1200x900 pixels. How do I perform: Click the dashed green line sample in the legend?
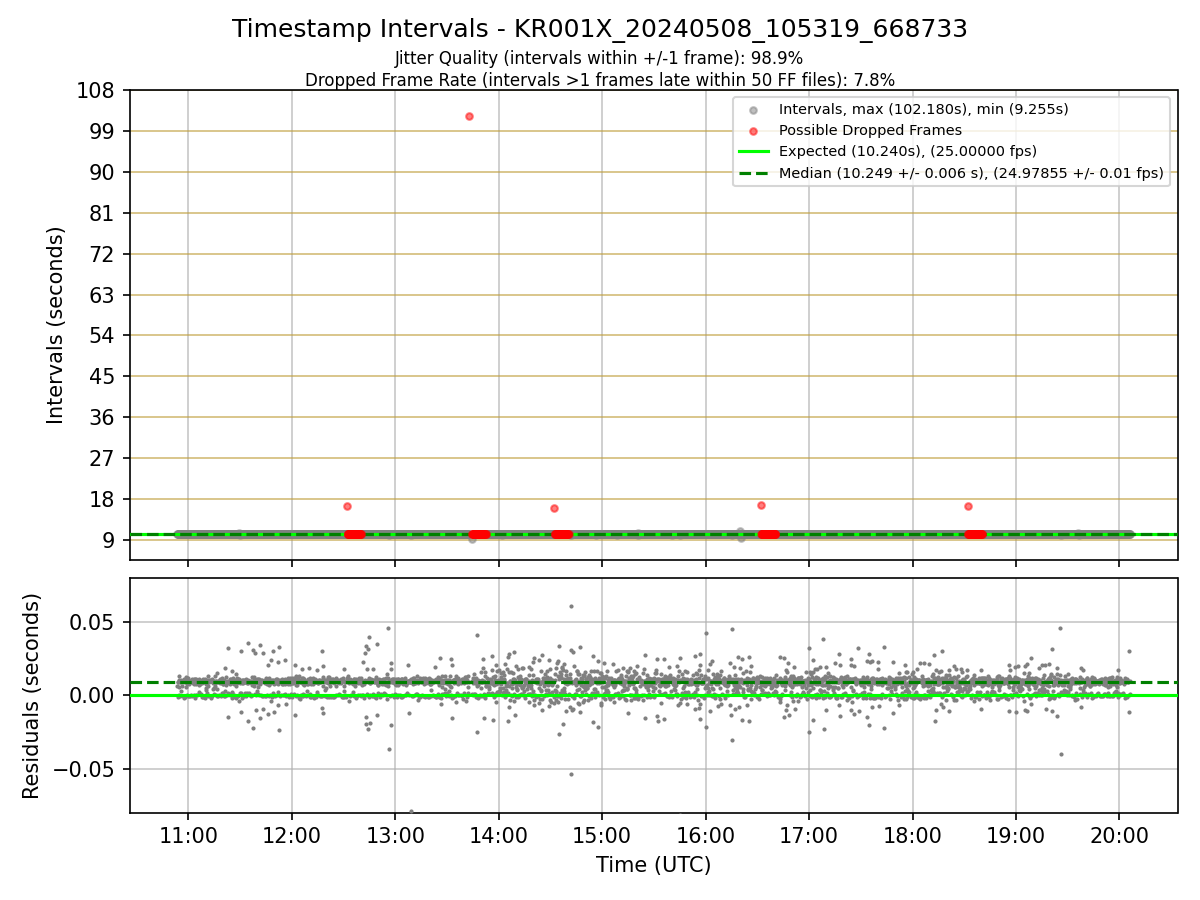click(754, 173)
